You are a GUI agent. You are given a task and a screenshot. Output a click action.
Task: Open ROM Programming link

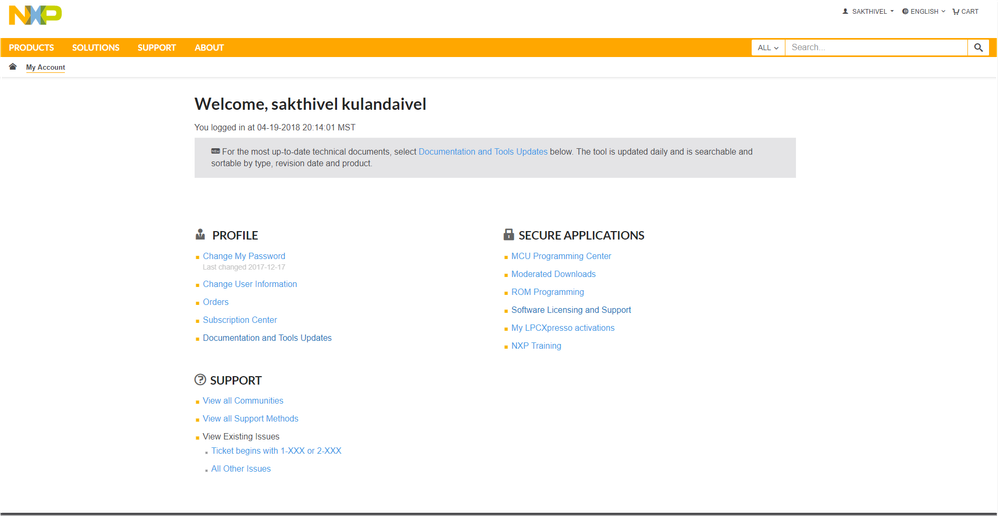pos(548,292)
